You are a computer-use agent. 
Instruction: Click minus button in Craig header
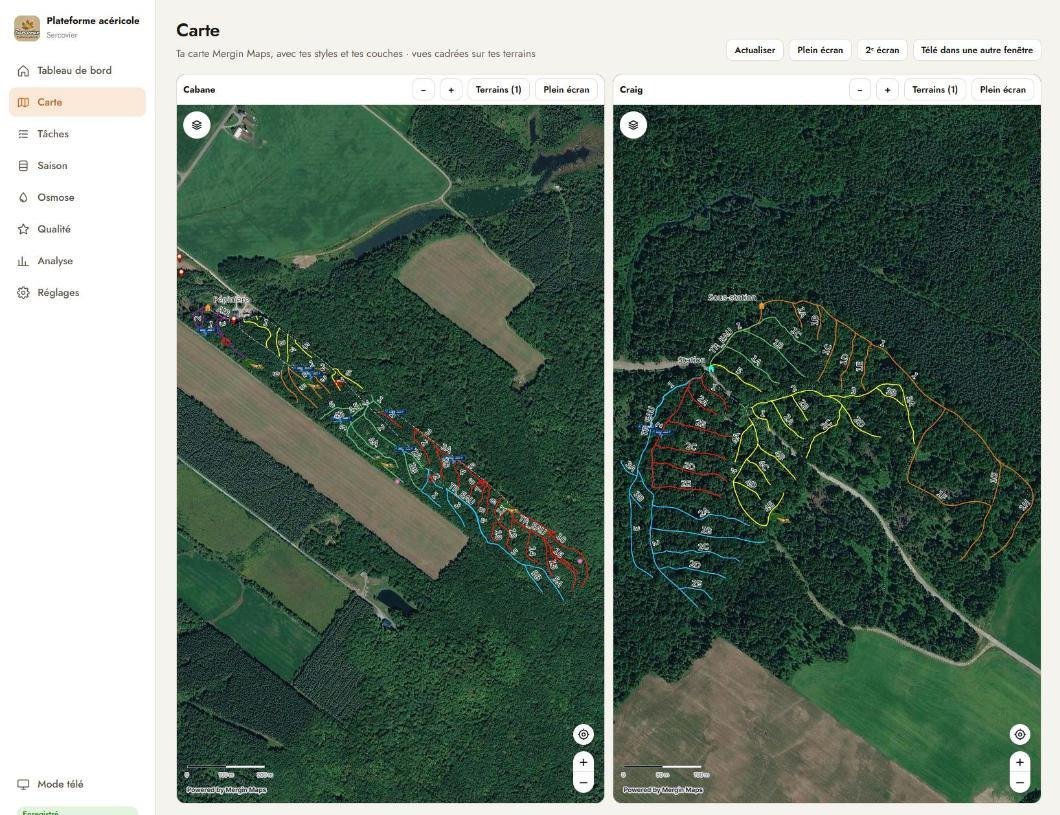(x=860, y=90)
